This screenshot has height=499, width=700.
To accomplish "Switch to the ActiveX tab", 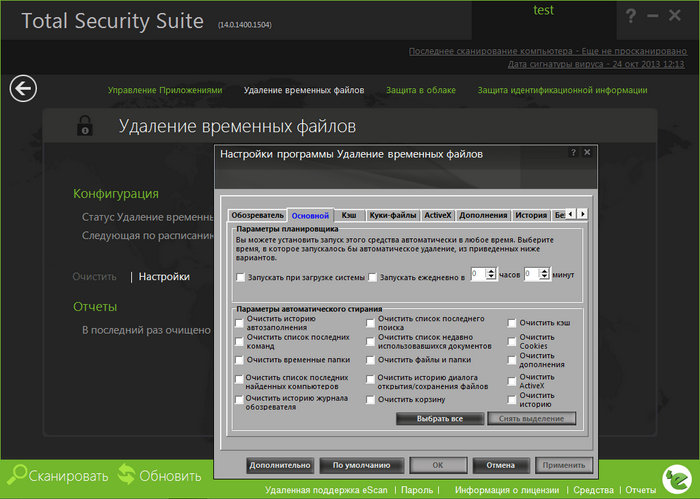I will [x=438, y=215].
